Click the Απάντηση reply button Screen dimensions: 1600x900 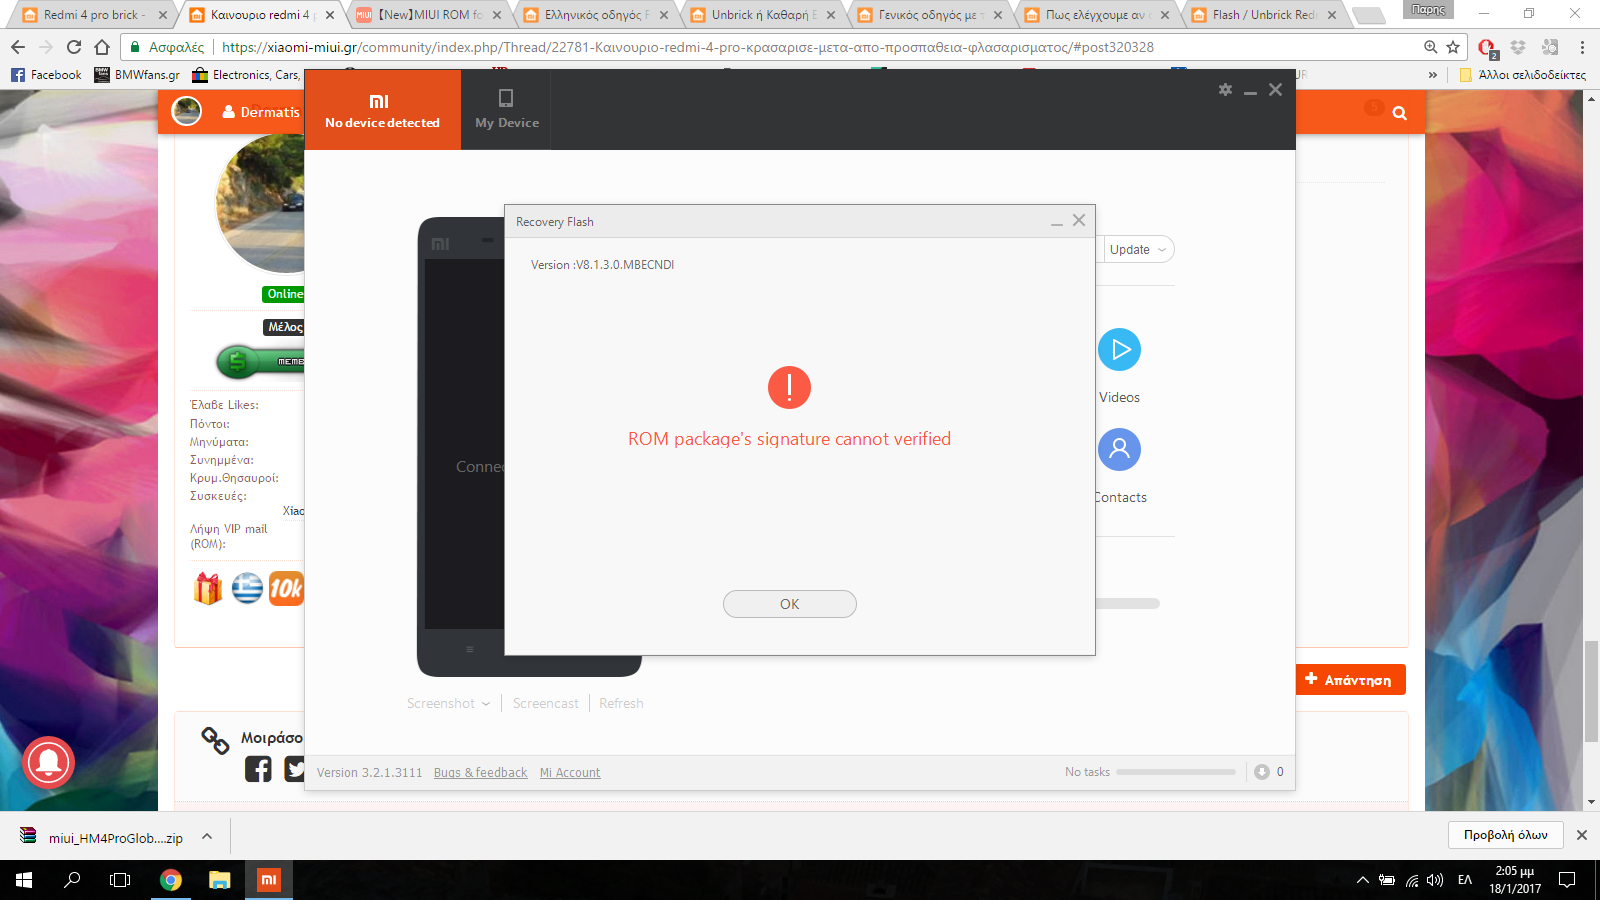click(1351, 680)
